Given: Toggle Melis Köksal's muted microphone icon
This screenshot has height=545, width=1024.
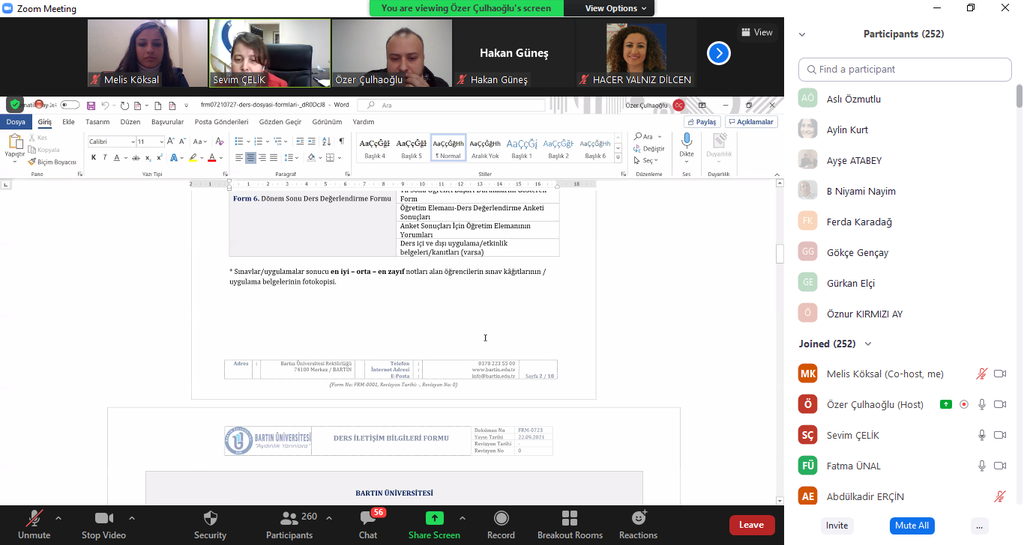Looking at the screenshot, I should 982,374.
